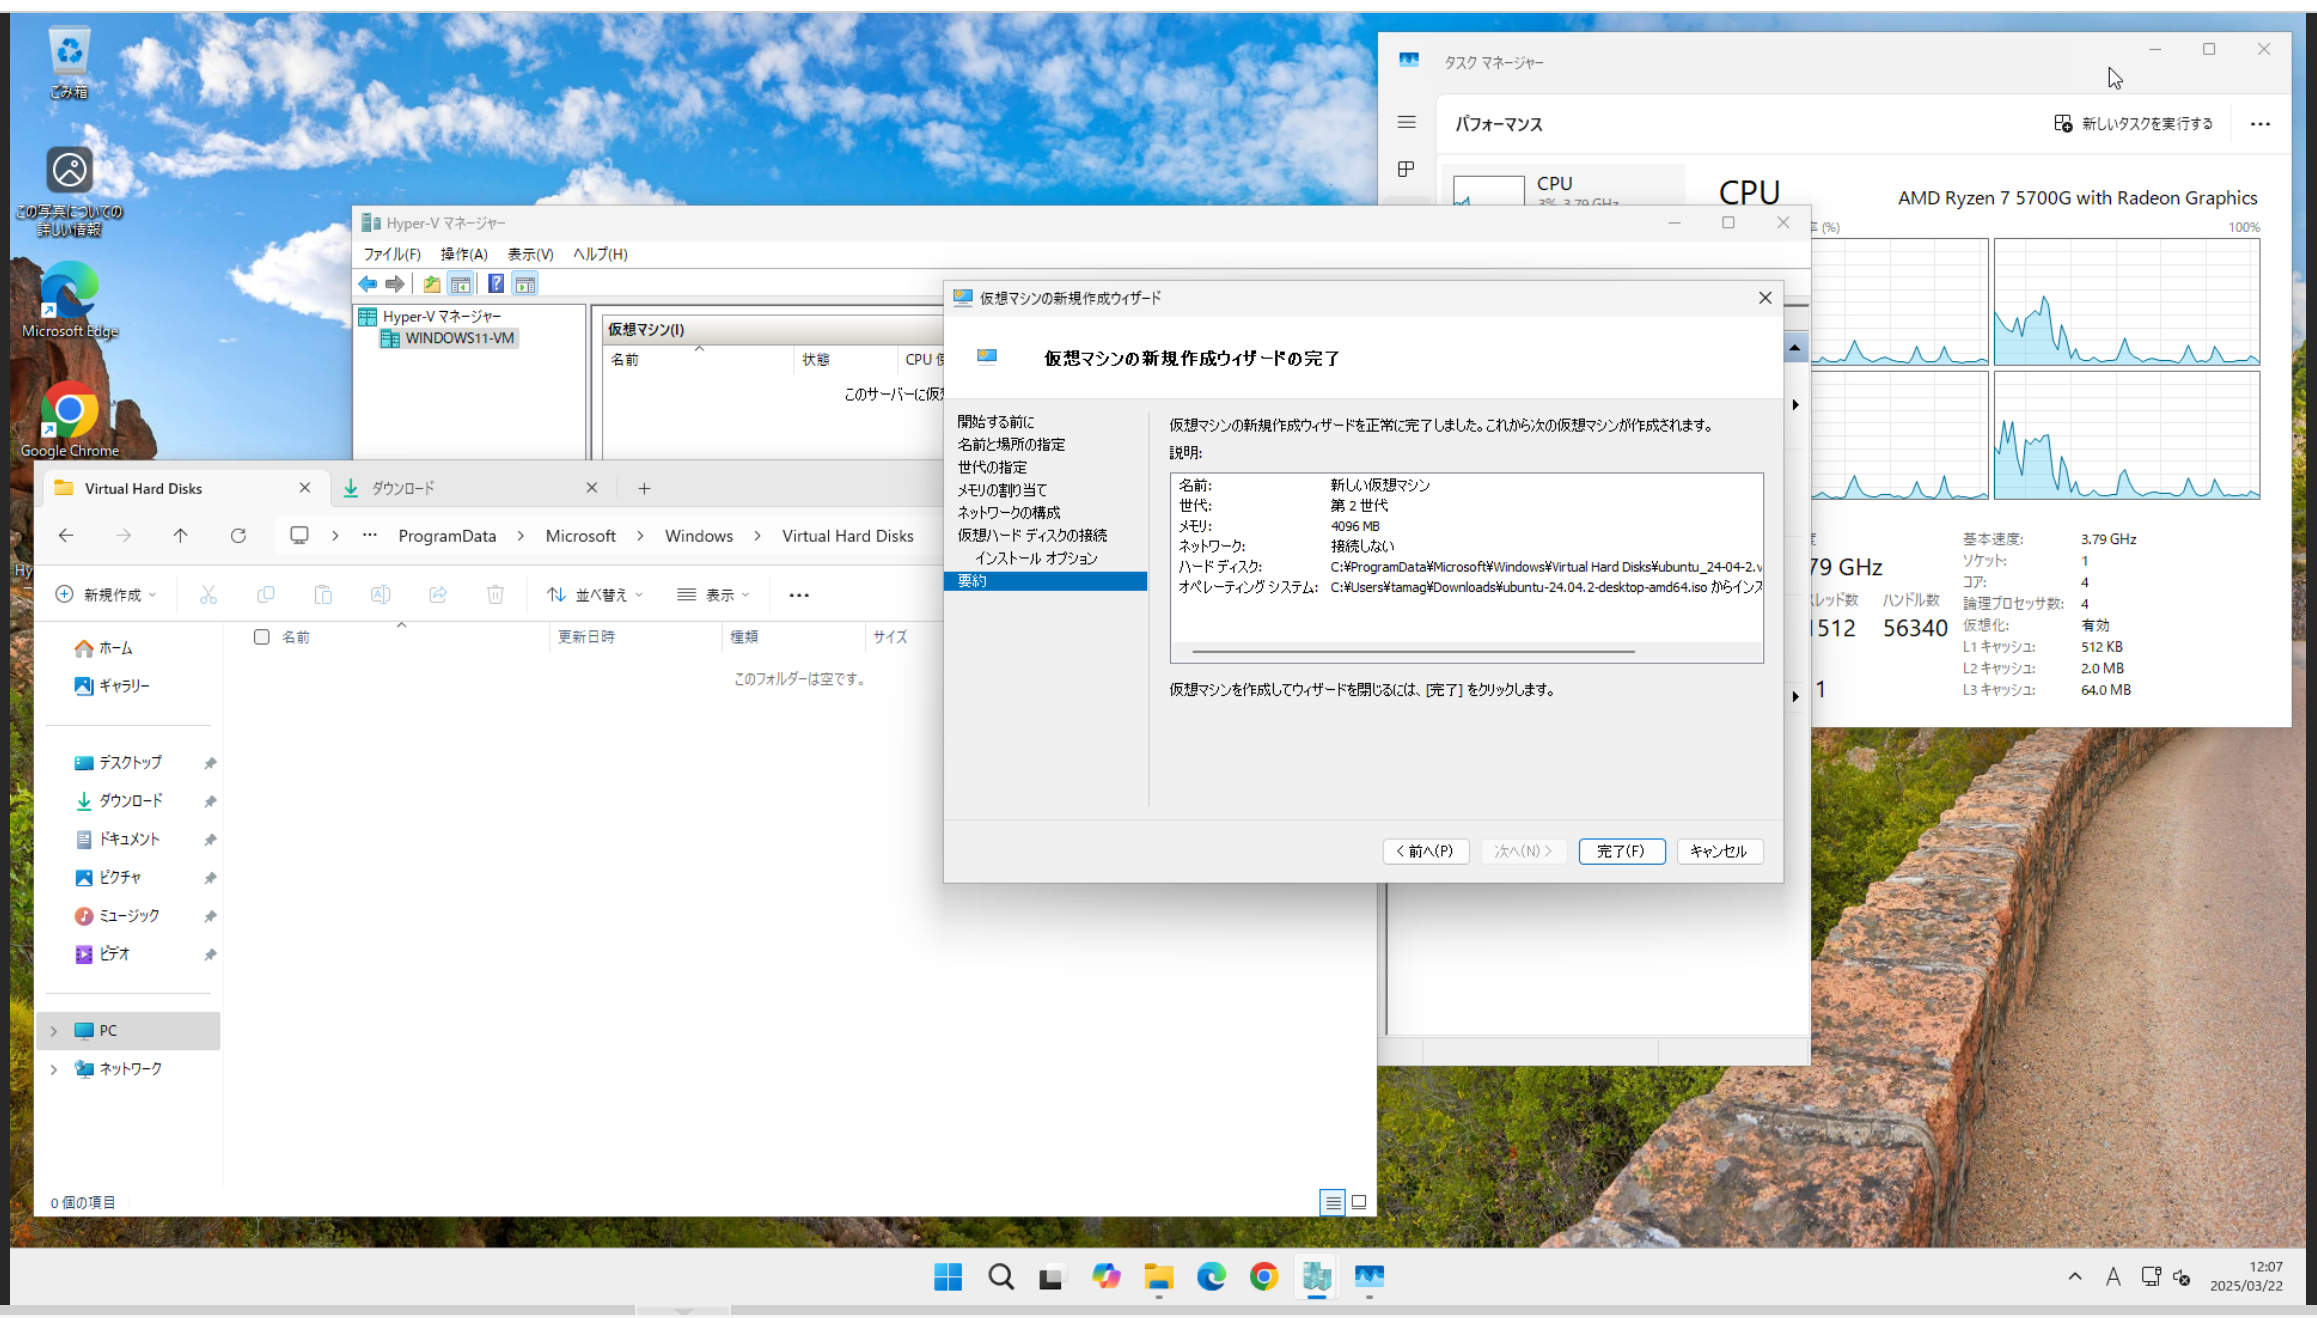This screenshot has height=1318, width=2317.
Task: Click the Hyper-V toolbar back arrow icon
Action: coord(368,284)
